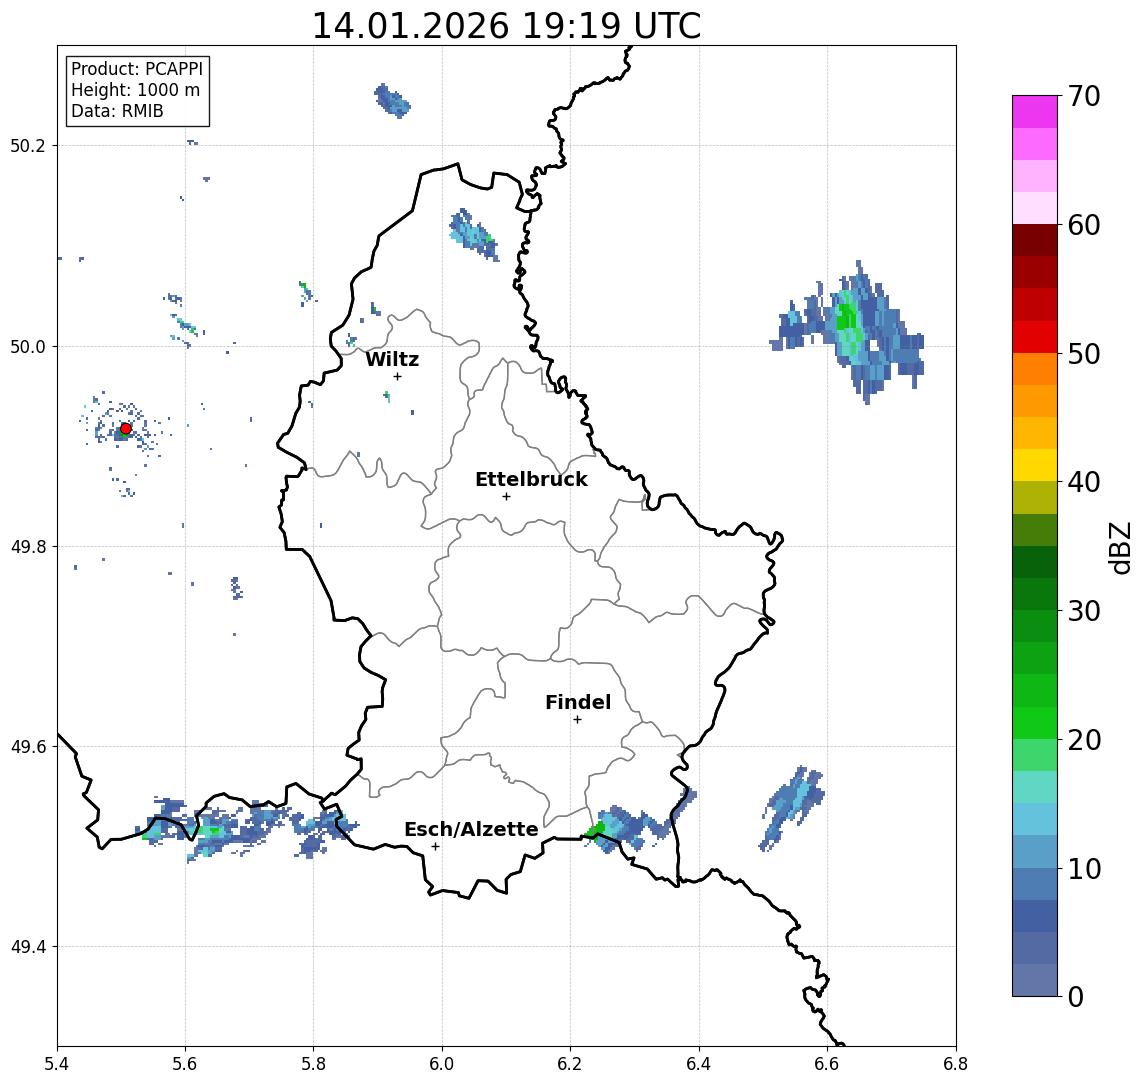Click the radar echo in northern Luxembourg

[474, 235]
